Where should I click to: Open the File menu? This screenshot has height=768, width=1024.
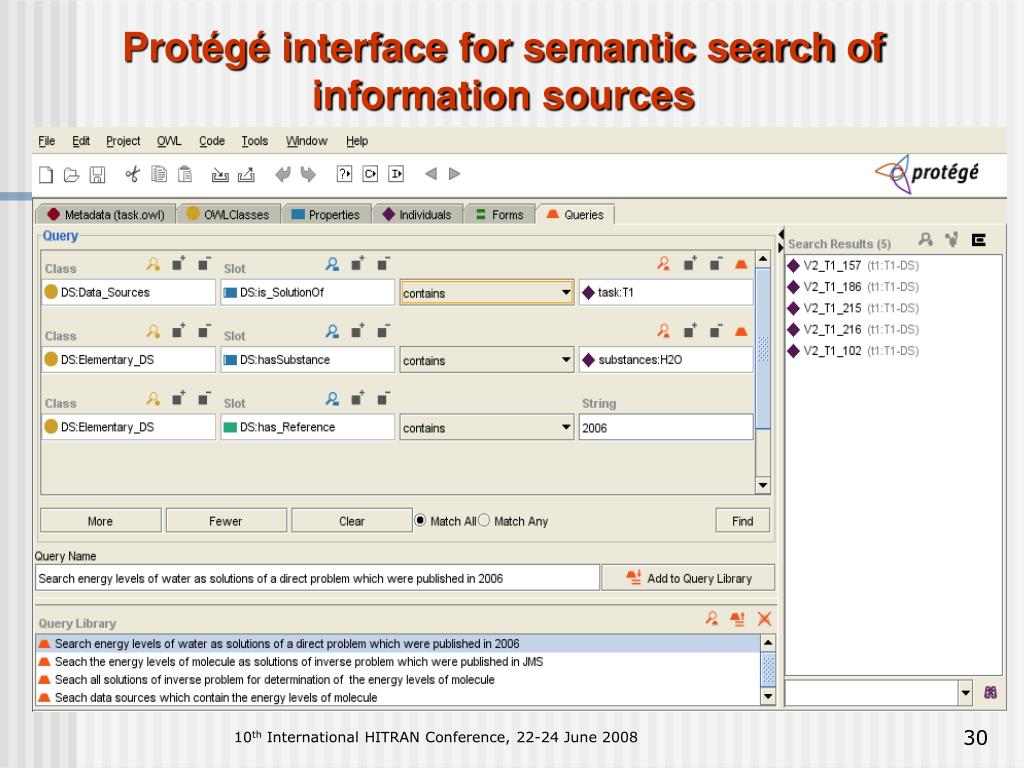[46, 141]
